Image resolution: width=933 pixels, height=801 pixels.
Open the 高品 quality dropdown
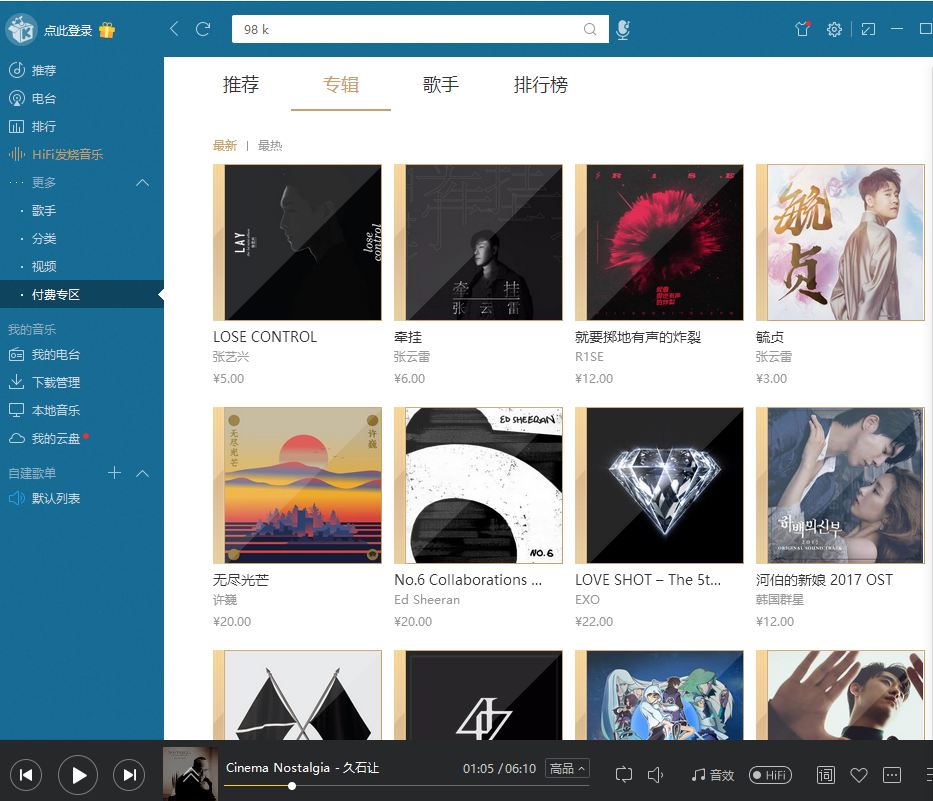click(x=567, y=768)
